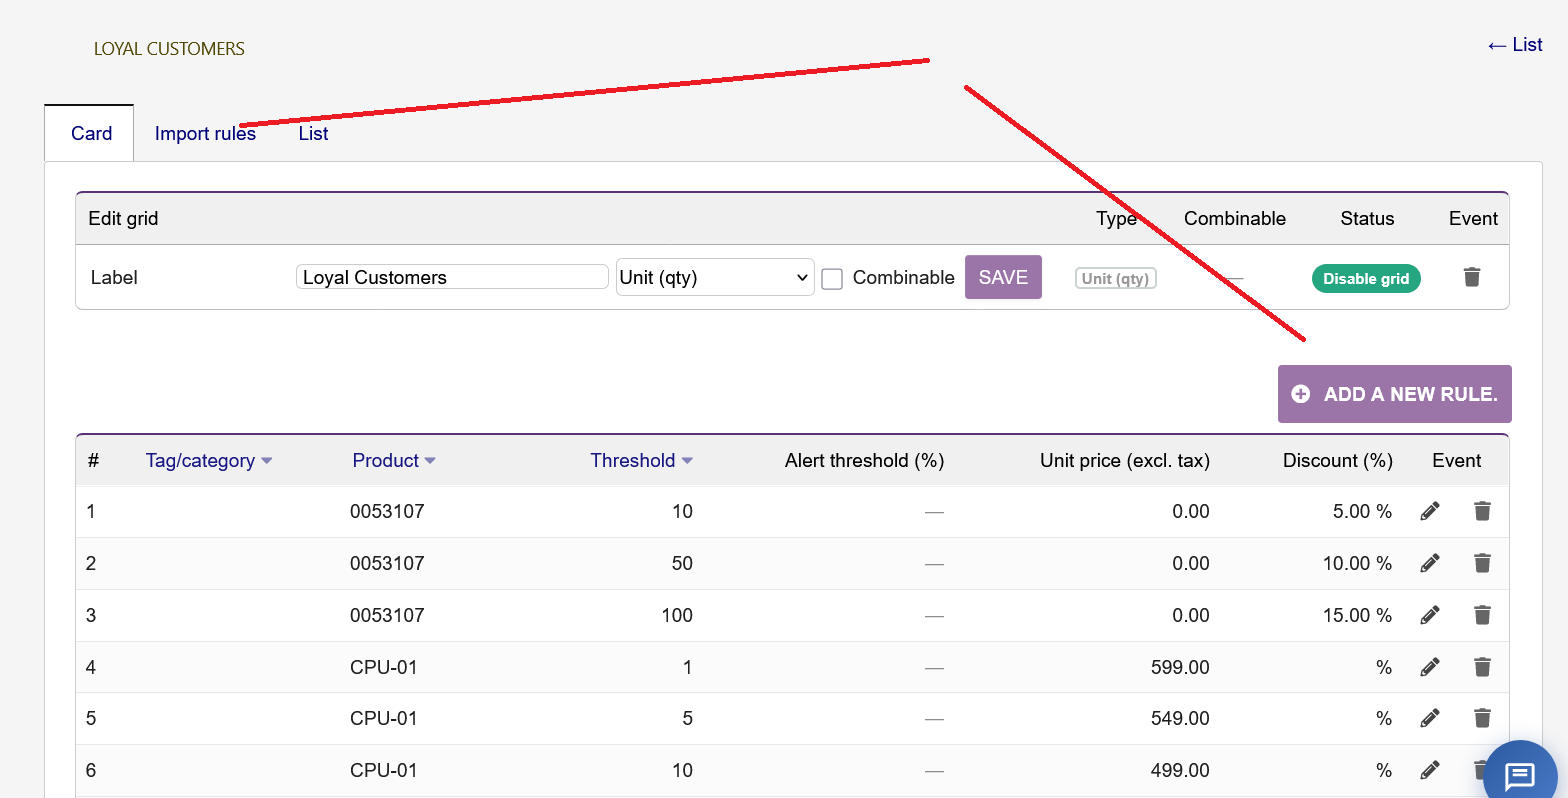Edit rule 6 priced 499.00
The width and height of the screenshot is (1568, 798).
1430,770
